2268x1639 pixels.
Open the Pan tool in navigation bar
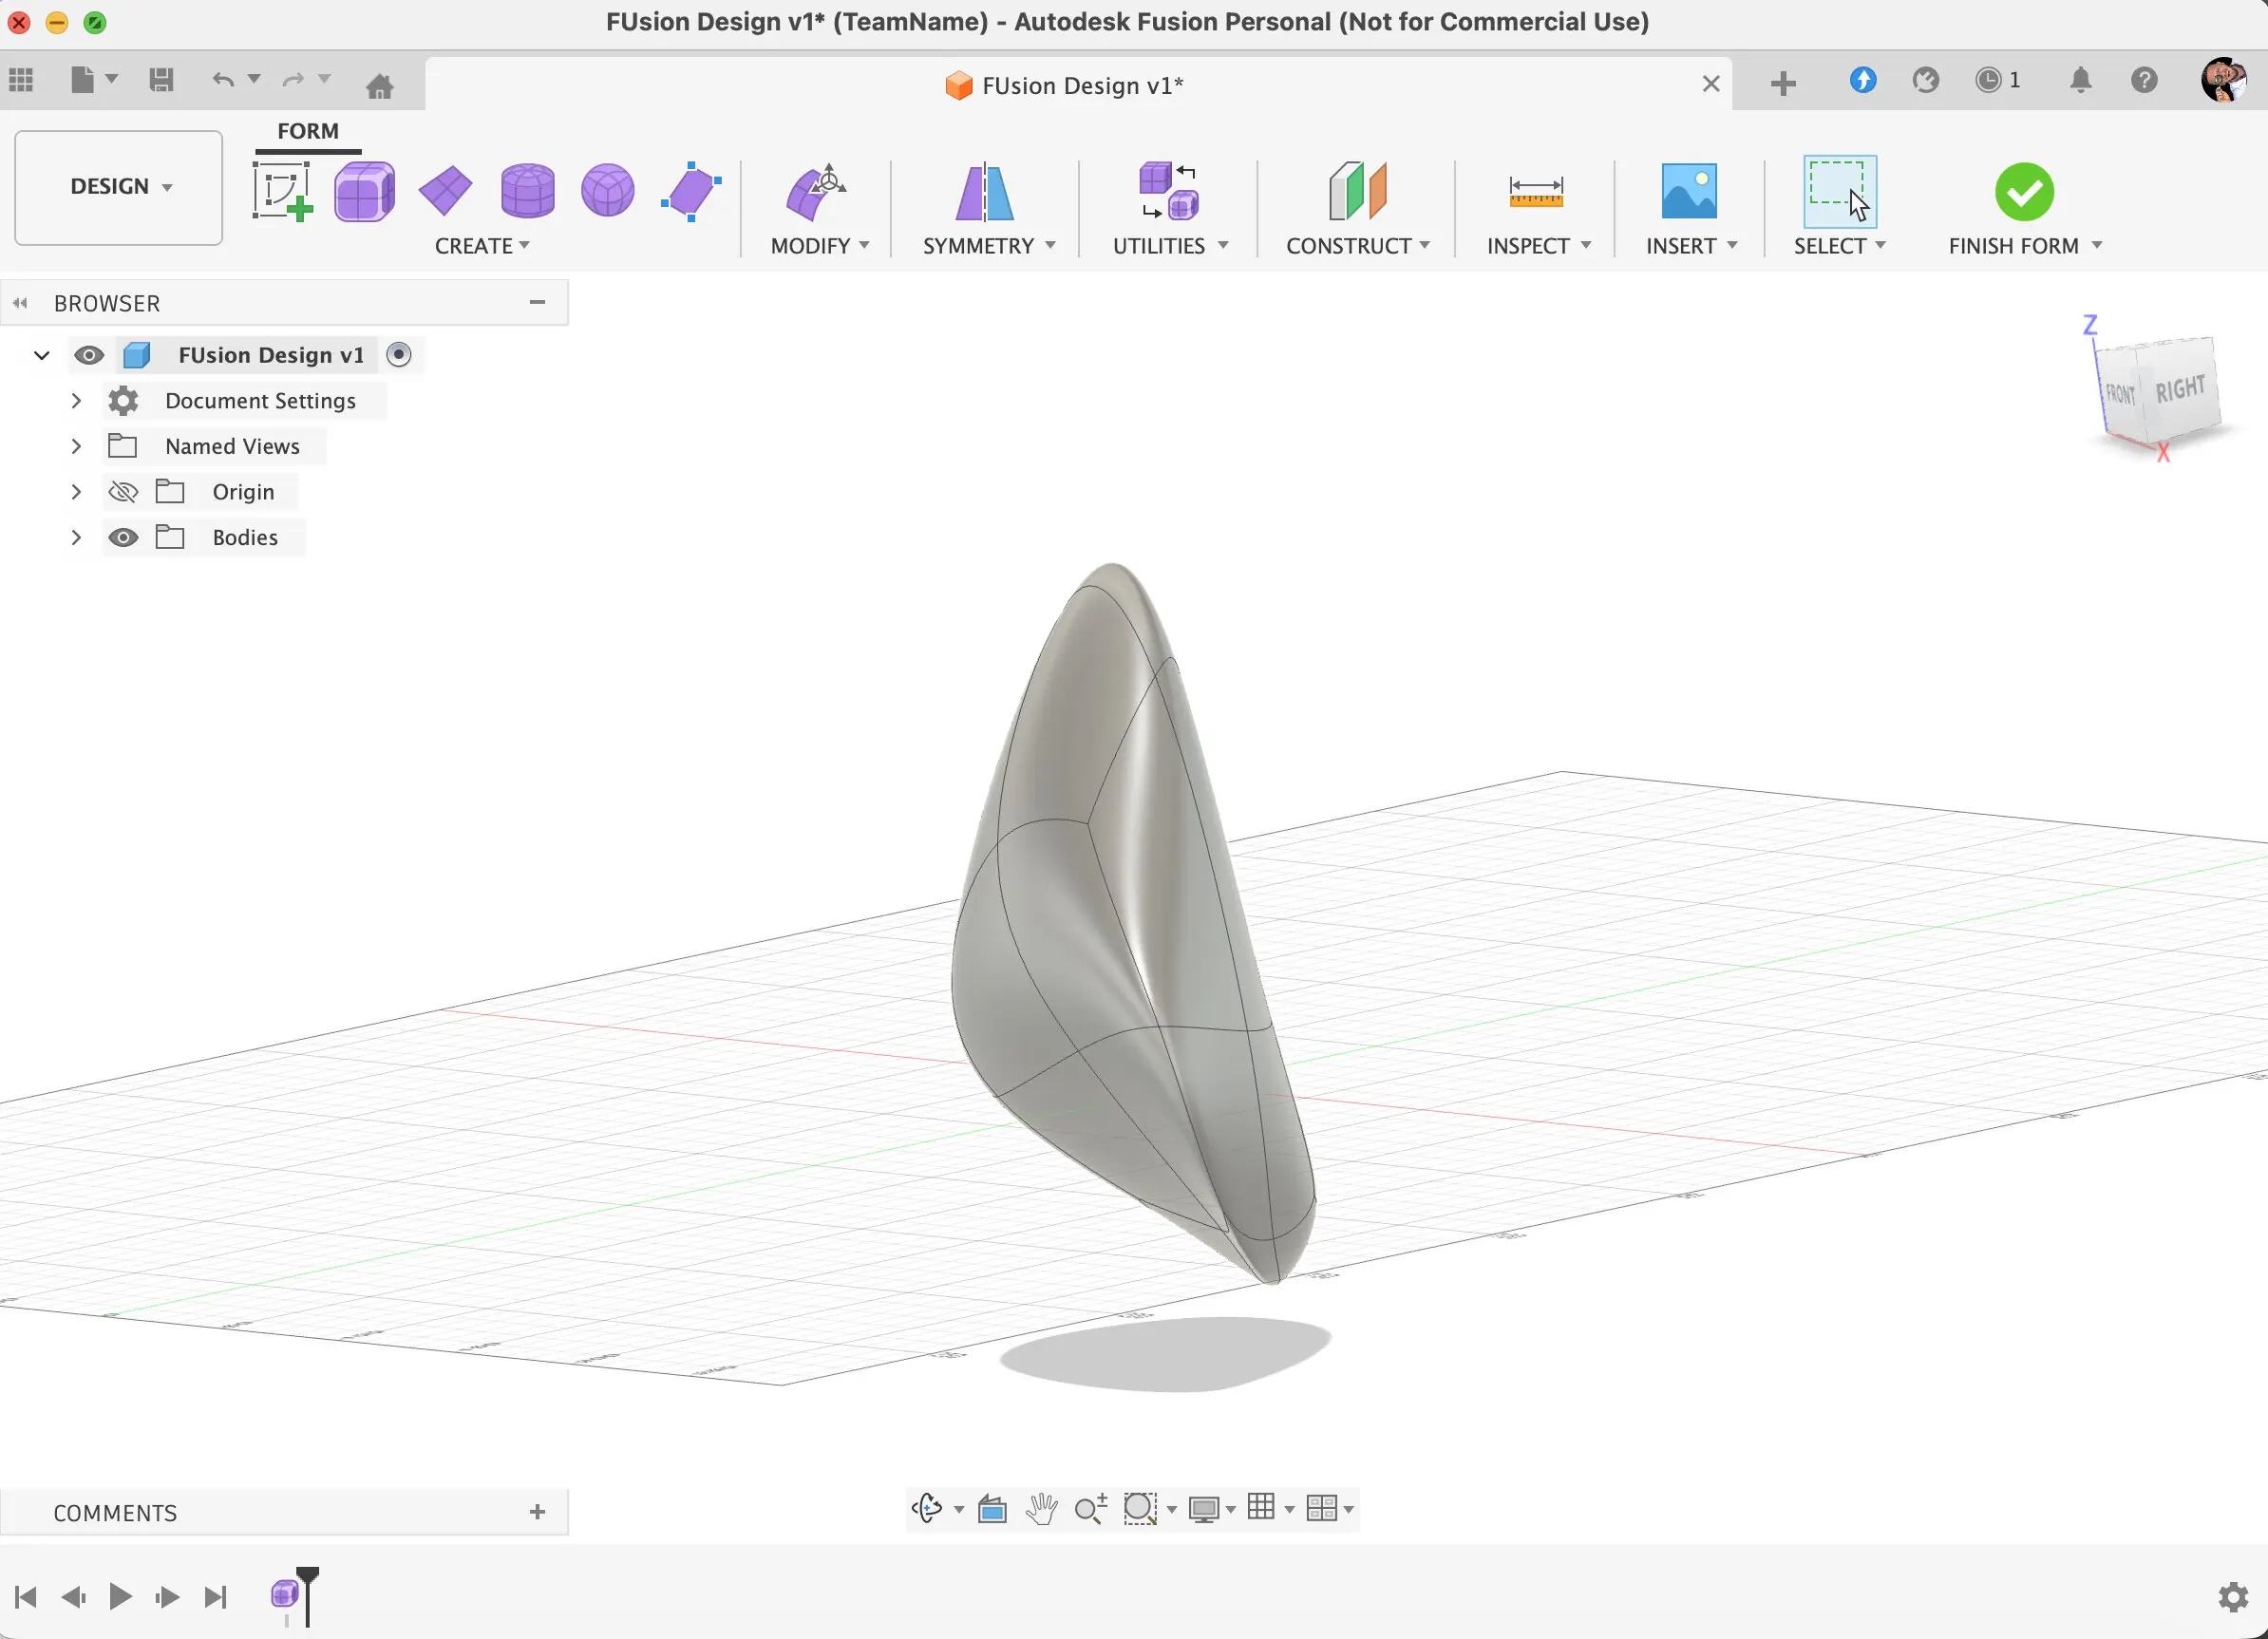point(1042,1509)
